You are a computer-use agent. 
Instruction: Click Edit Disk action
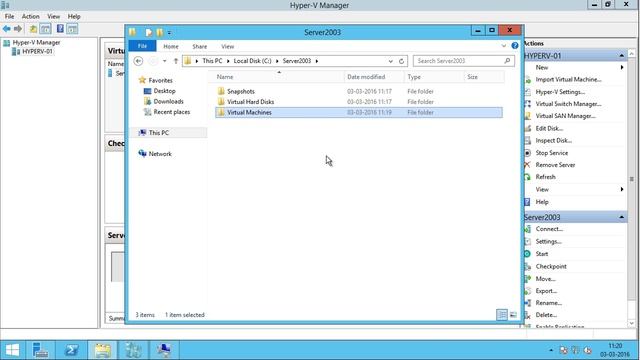click(549, 128)
